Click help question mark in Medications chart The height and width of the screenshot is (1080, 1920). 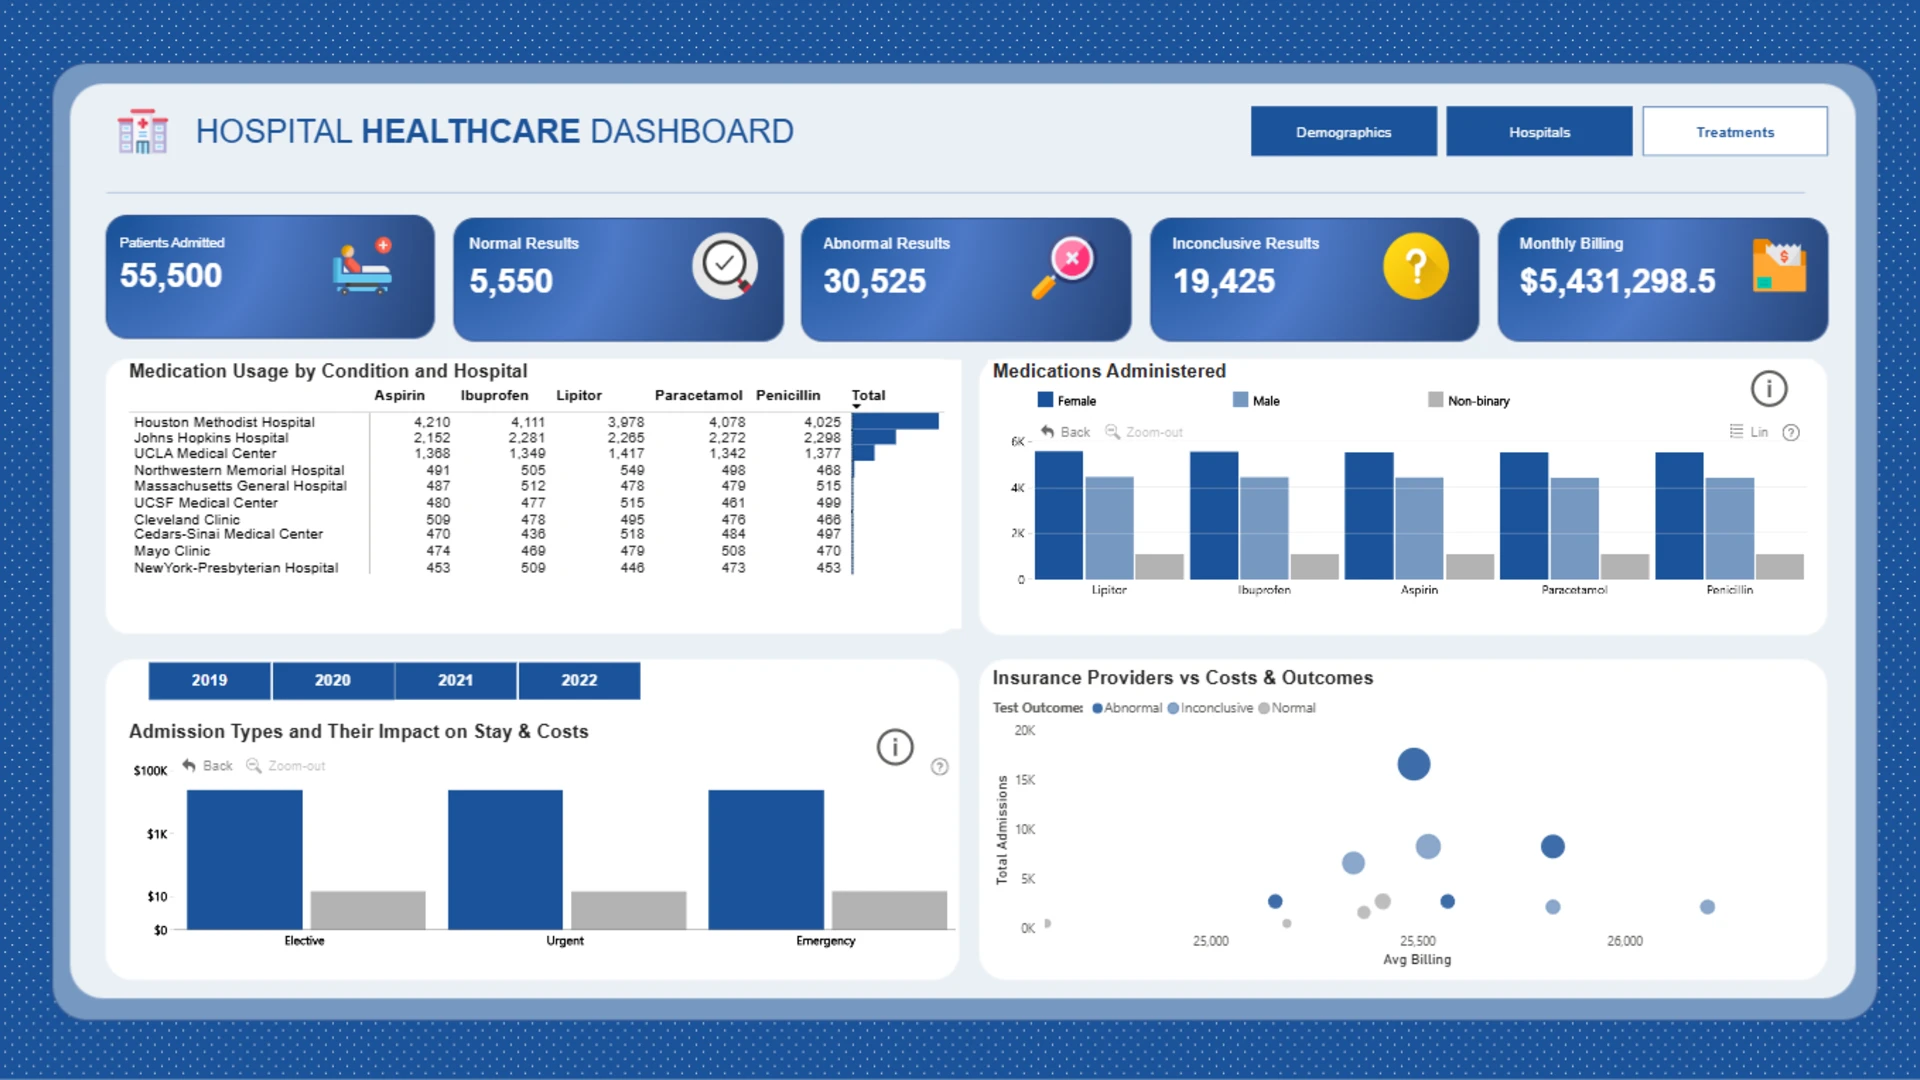click(1791, 432)
